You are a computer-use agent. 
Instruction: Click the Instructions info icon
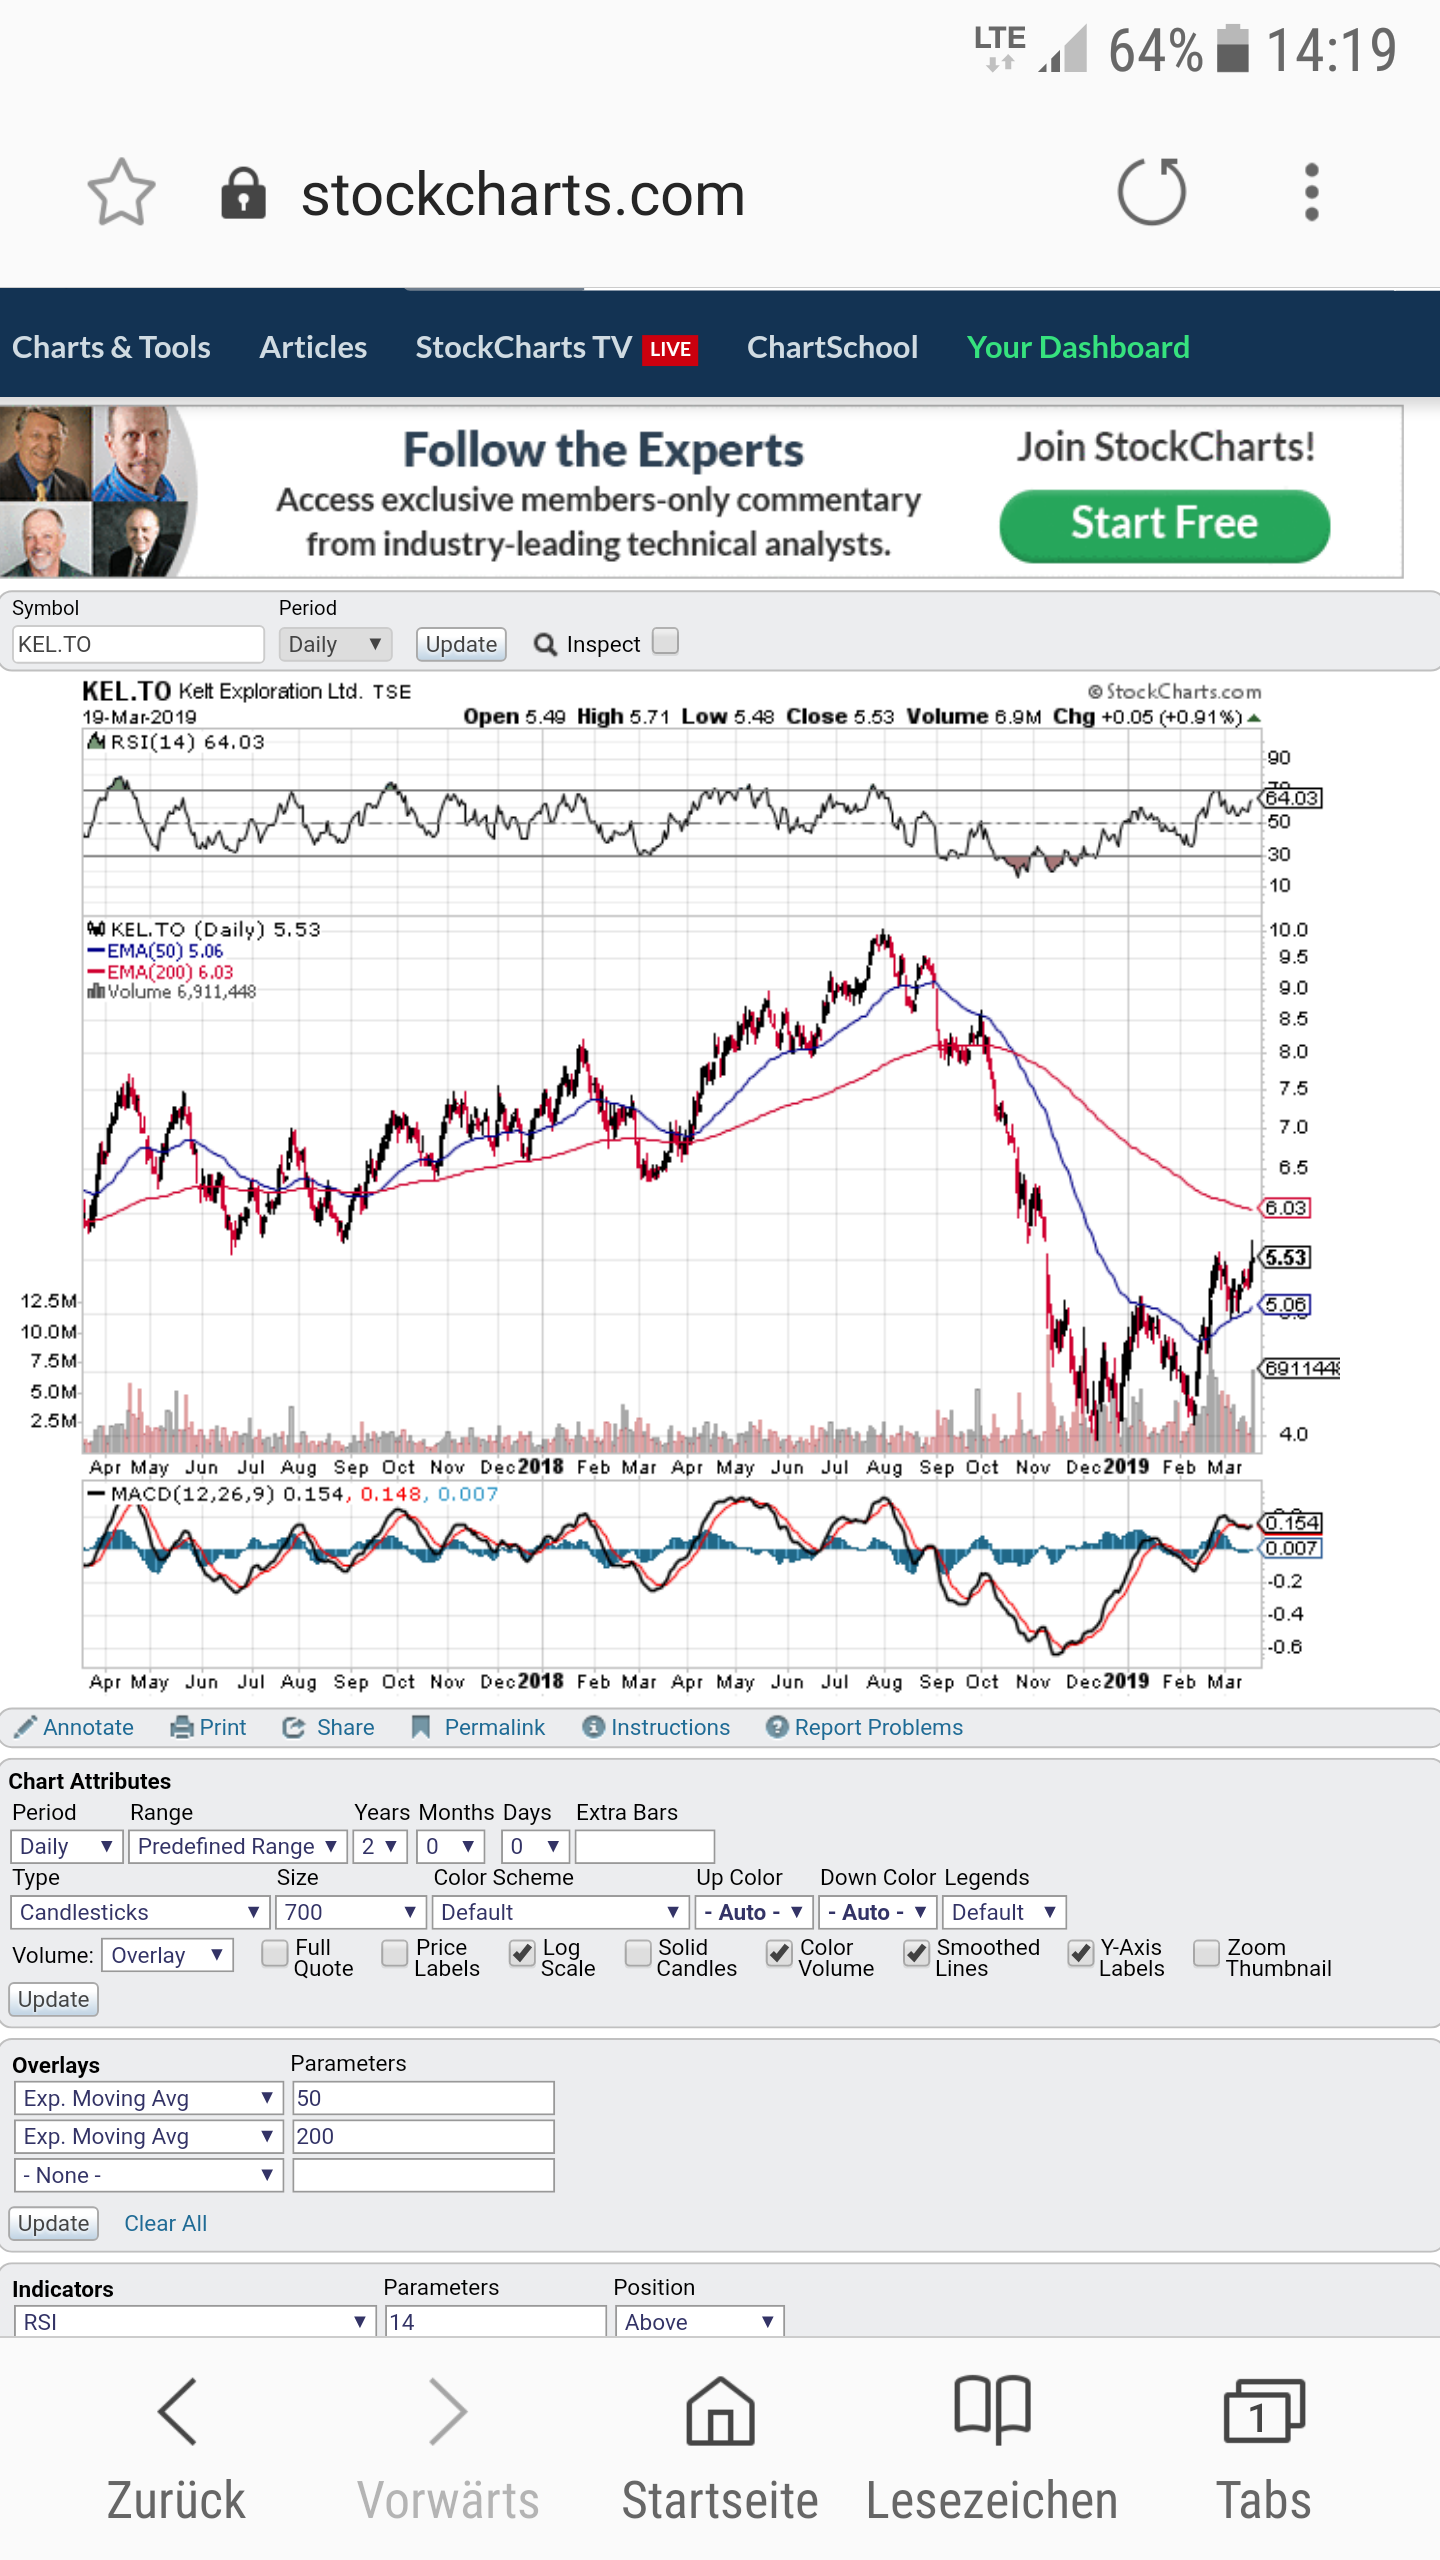pyautogui.click(x=594, y=1727)
